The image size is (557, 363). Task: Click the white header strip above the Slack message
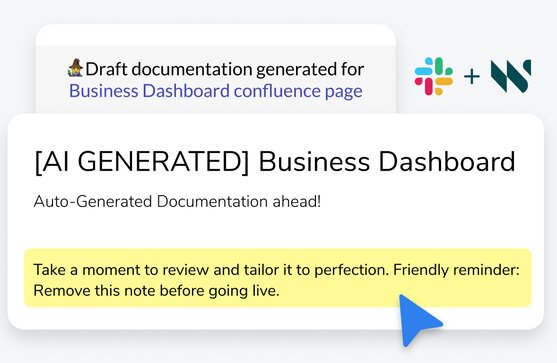pyautogui.click(x=216, y=35)
